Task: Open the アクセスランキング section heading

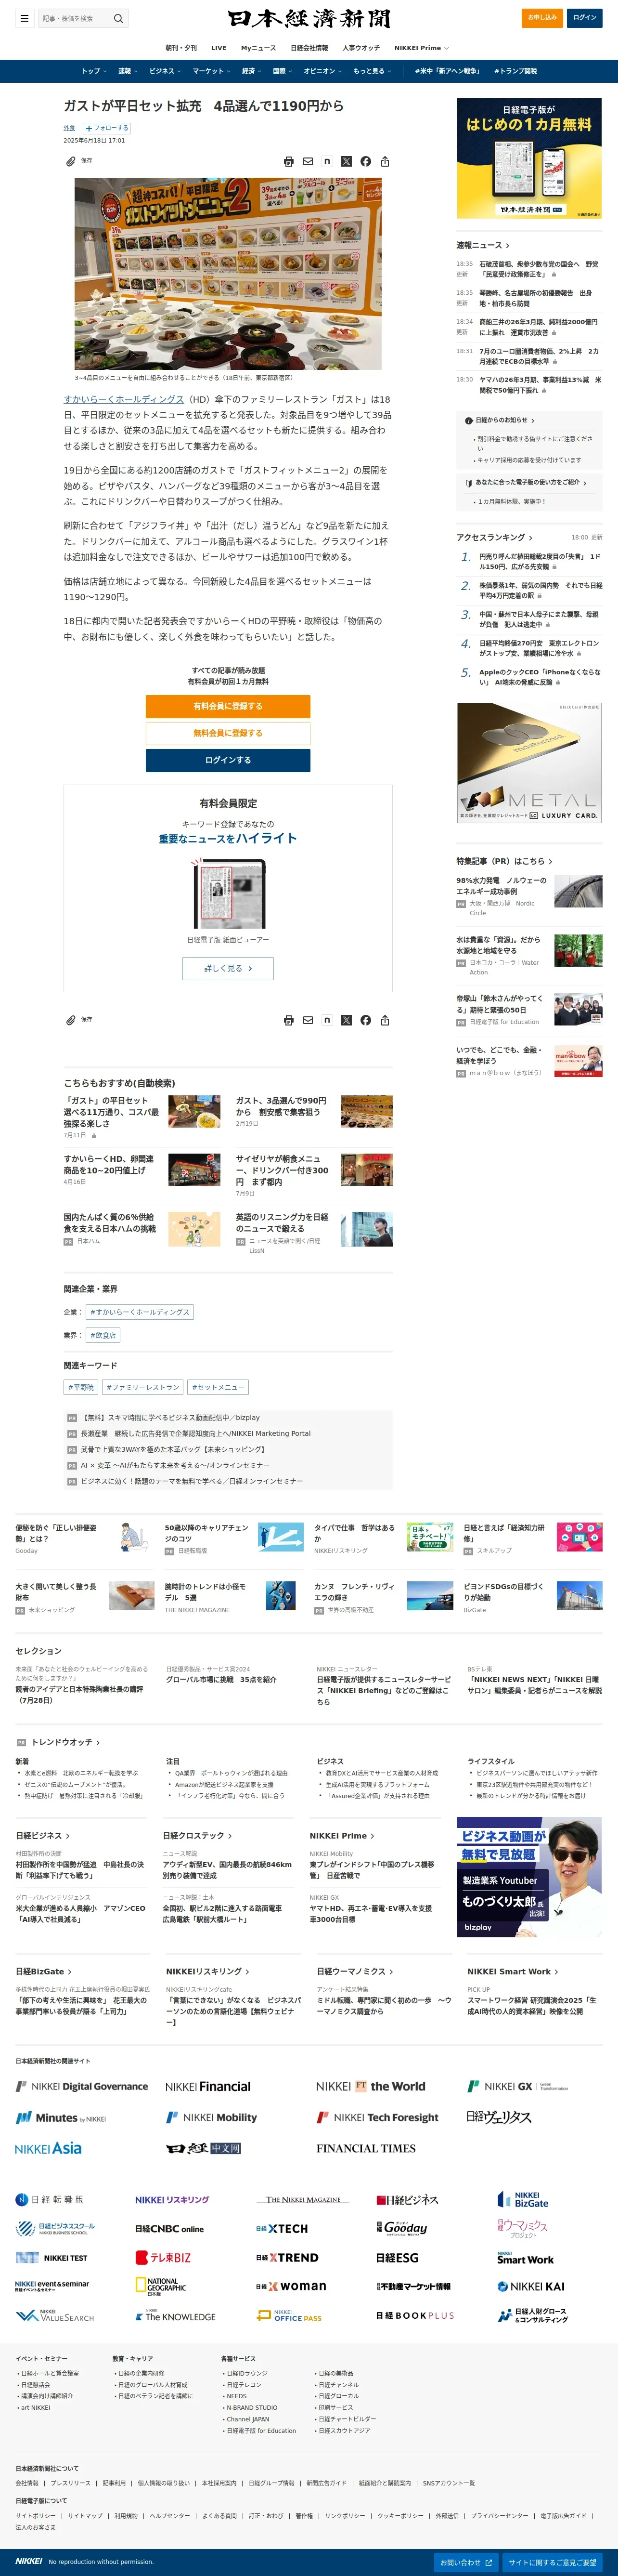Action: pyautogui.click(x=494, y=537)
